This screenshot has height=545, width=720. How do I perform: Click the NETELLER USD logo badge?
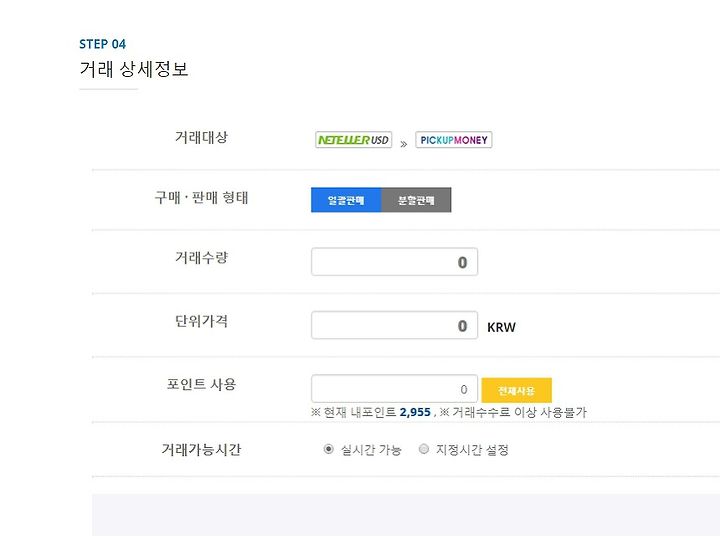pyautogui.click(x=354, y=140)
